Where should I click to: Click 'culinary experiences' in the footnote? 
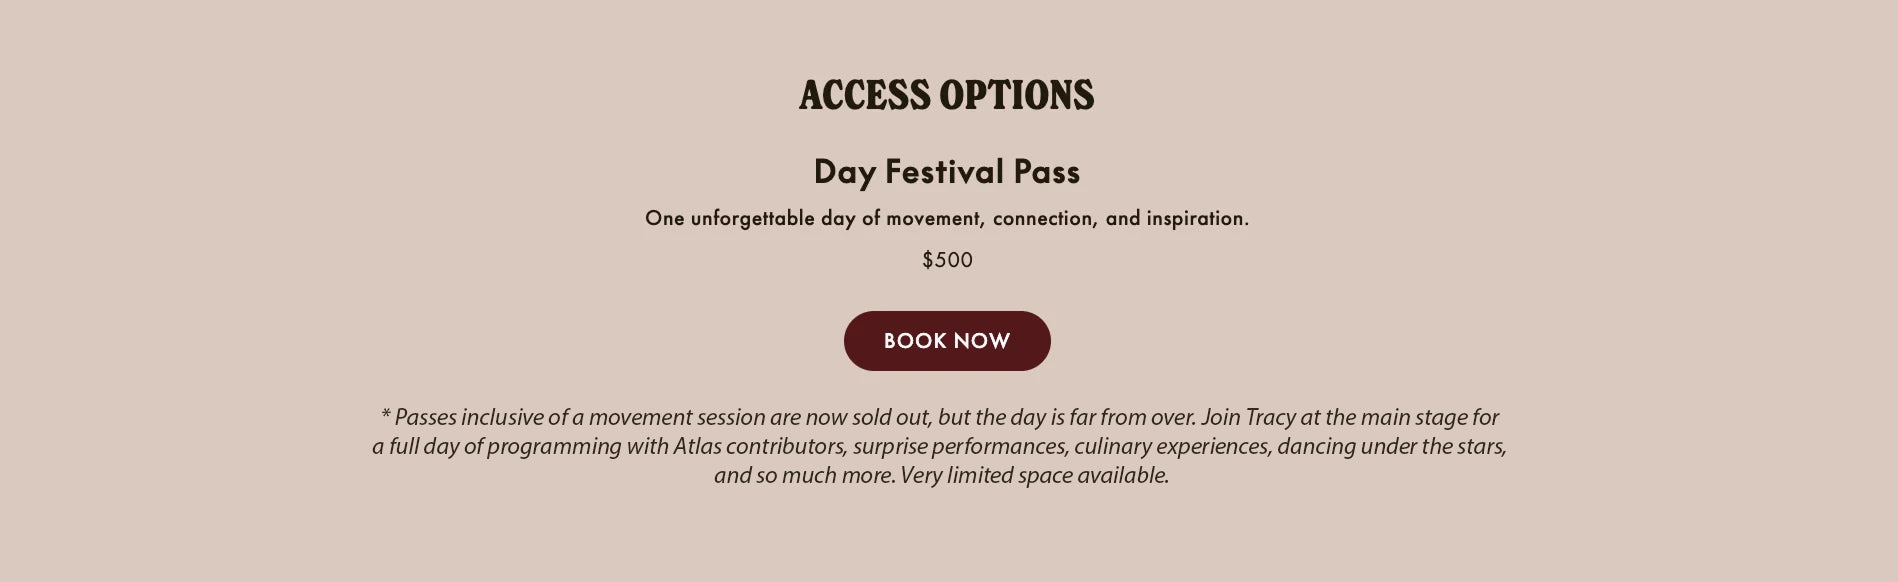coord(1172,446)
